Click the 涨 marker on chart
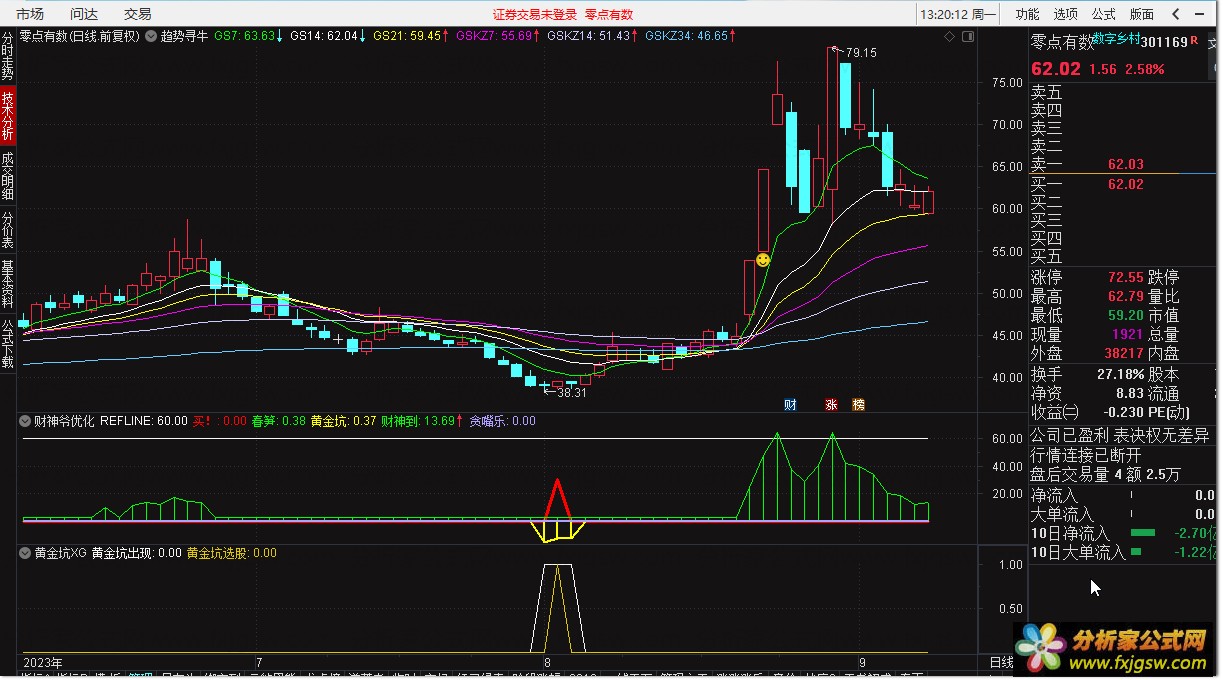The image size is (1223, 680). tap(831, 405)
